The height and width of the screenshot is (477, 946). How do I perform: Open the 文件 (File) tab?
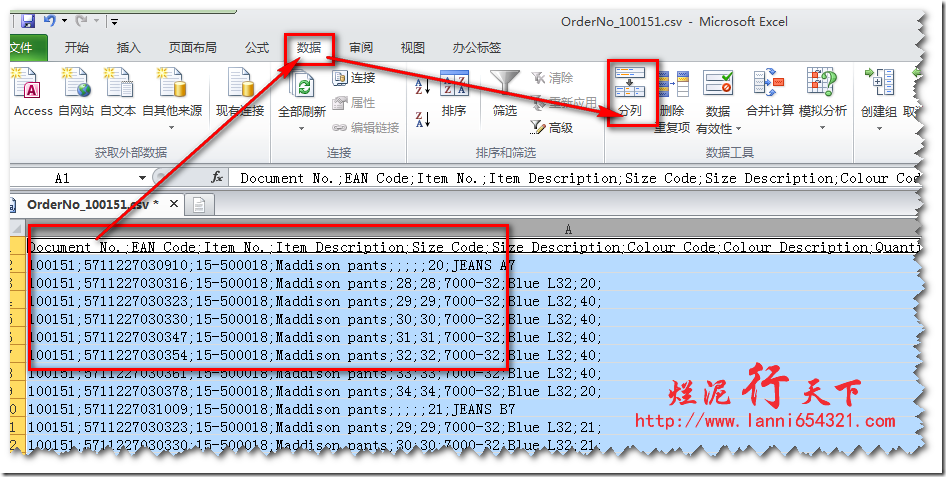[28, 48]
